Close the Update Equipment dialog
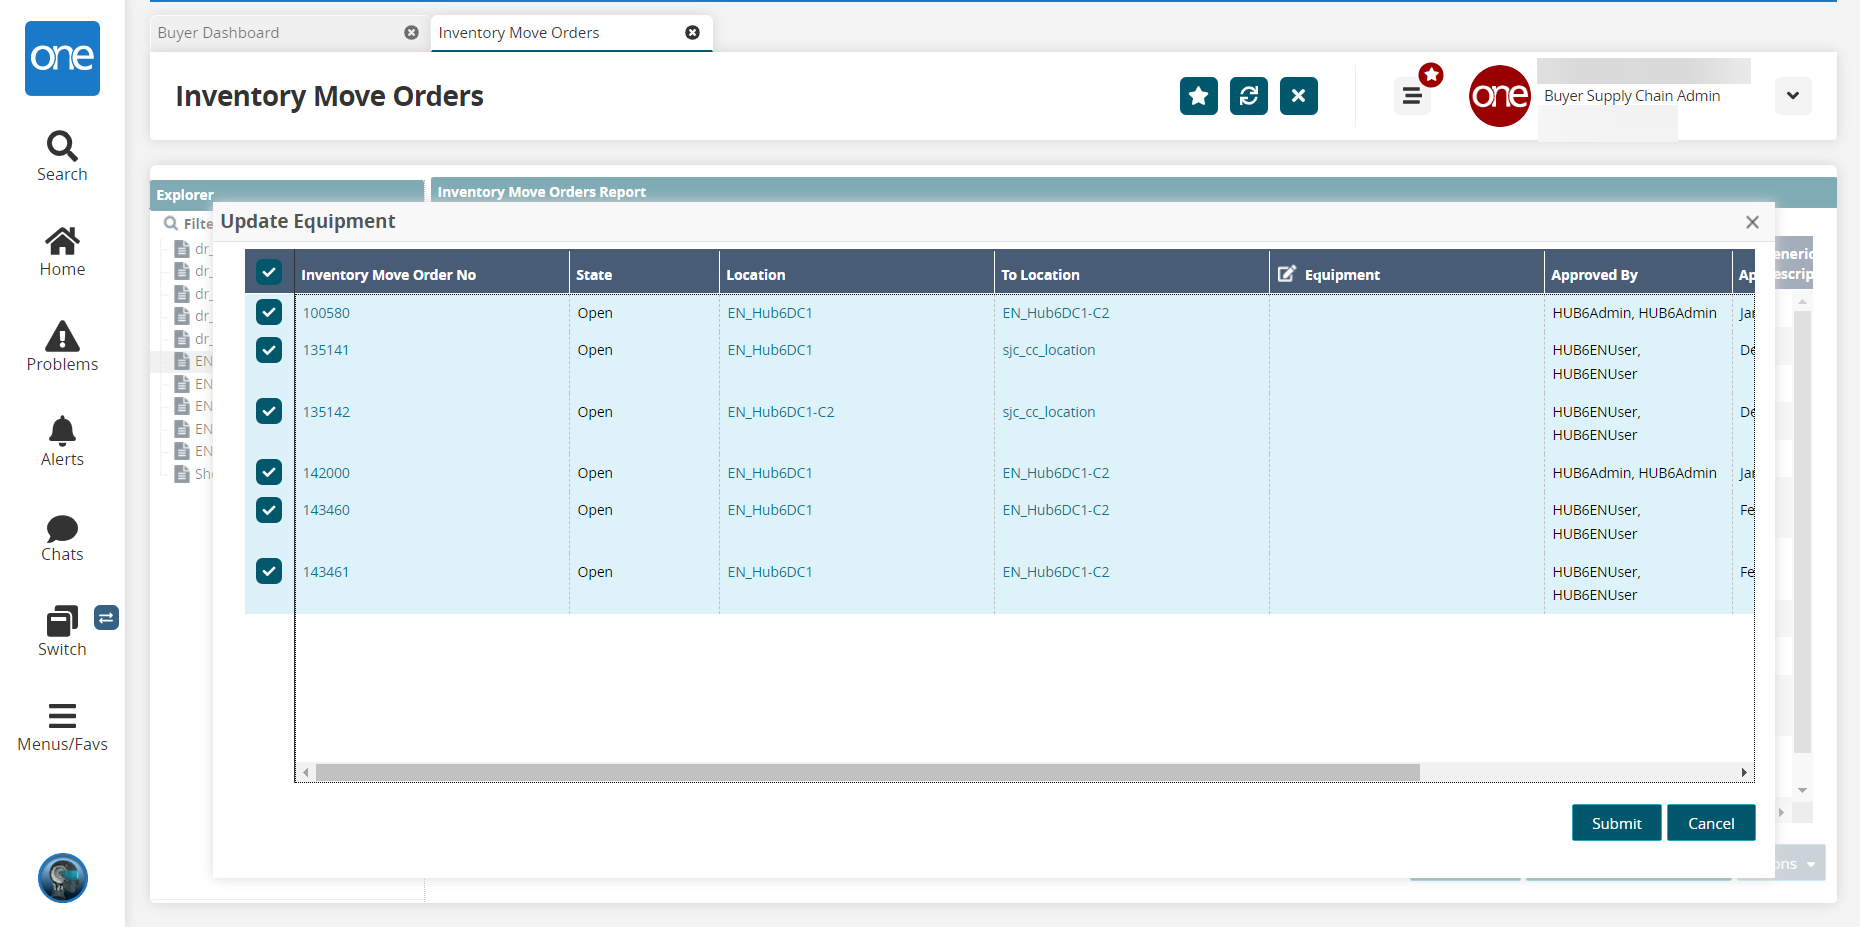 [x=1752, y=222]
